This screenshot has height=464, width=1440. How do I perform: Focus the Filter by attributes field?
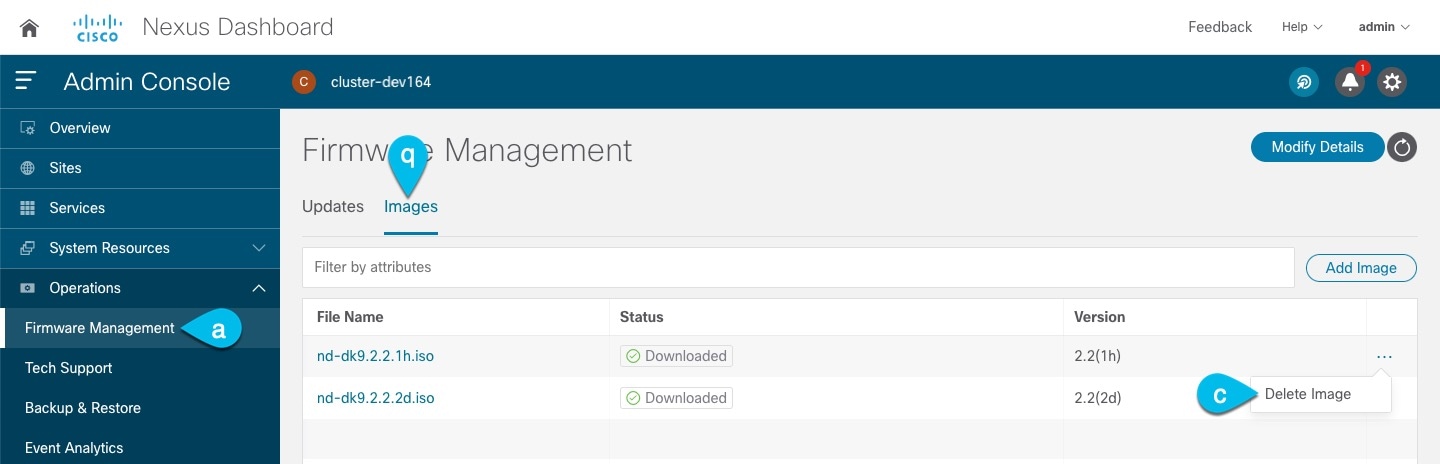click(x=798, y=267)
